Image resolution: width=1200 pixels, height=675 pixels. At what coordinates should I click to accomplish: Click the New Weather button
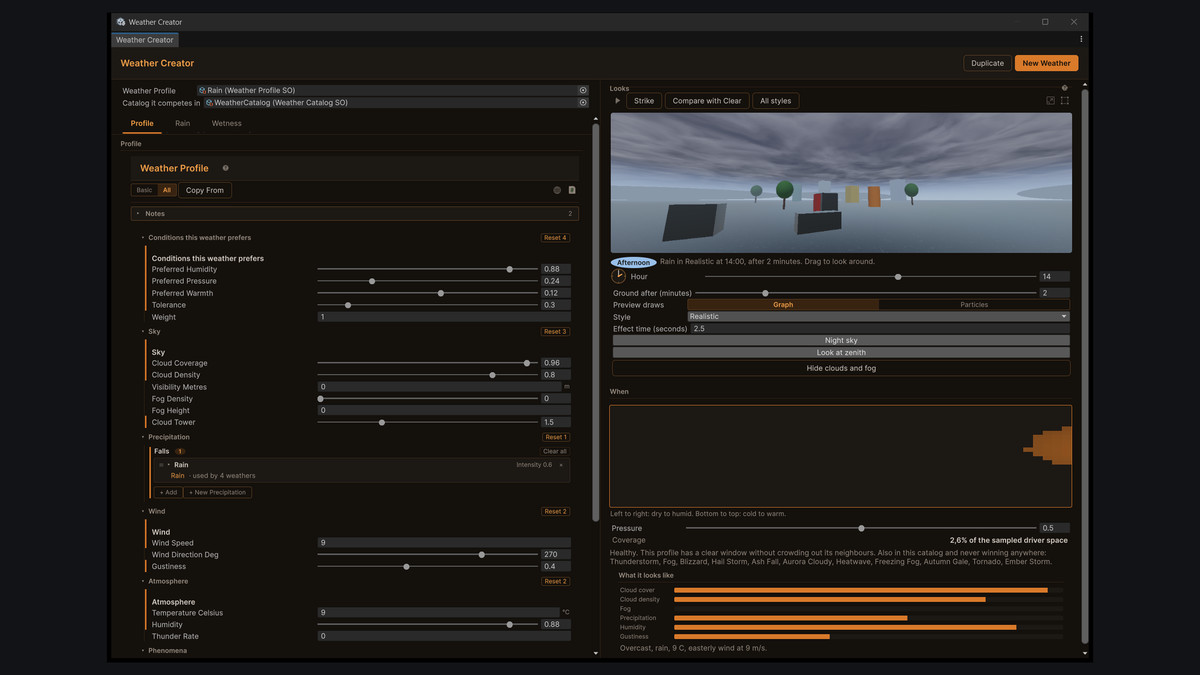[x=1046, y=63]
